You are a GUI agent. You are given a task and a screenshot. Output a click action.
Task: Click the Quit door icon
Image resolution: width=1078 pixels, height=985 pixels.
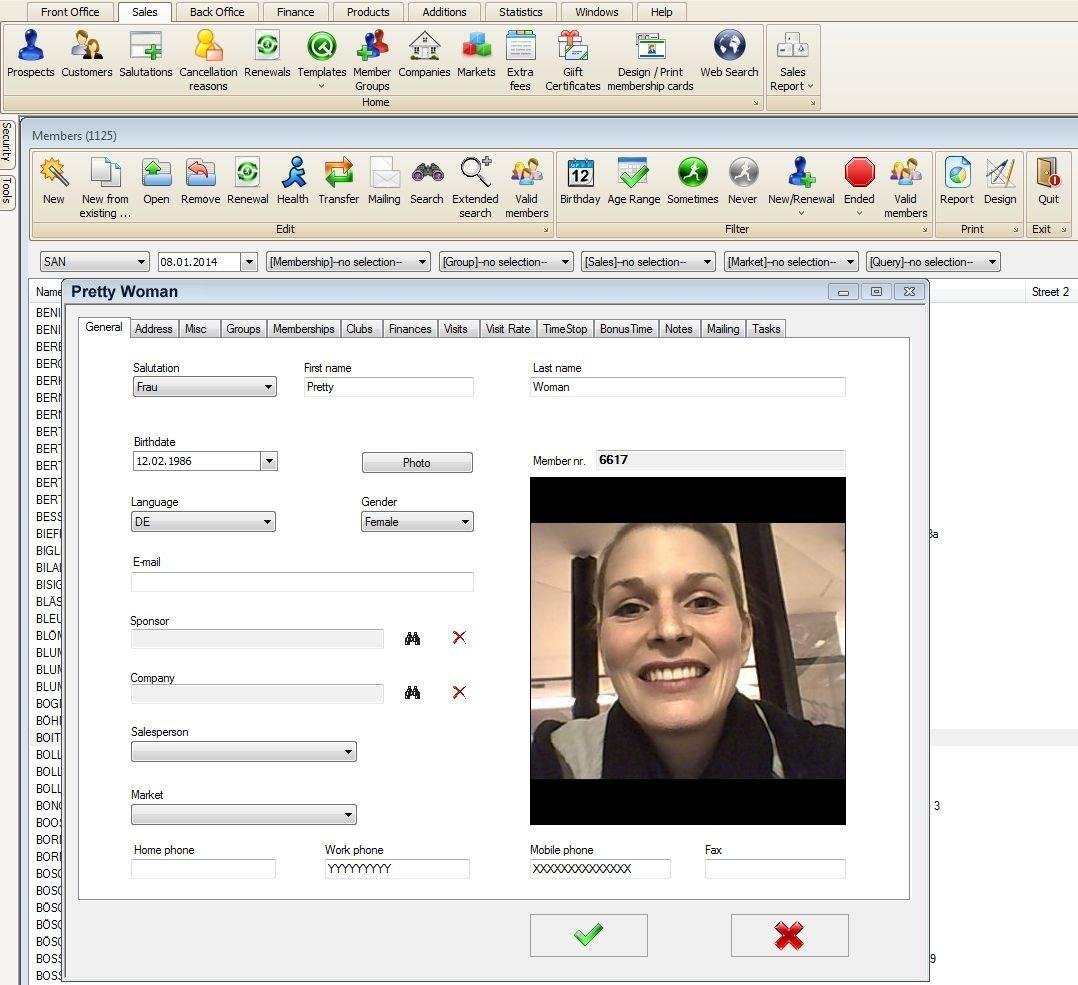[x=1048, y=181]
